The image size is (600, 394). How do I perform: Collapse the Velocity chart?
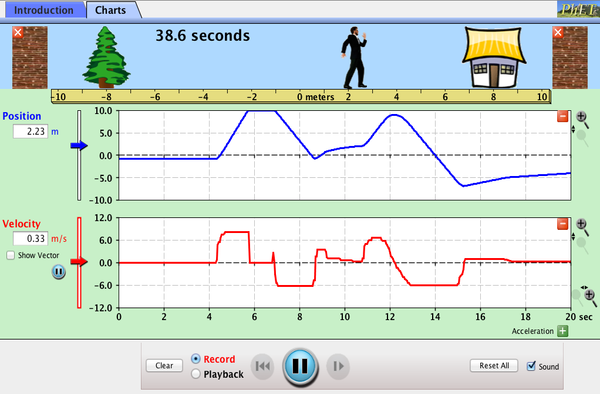[x=562, y=224]
